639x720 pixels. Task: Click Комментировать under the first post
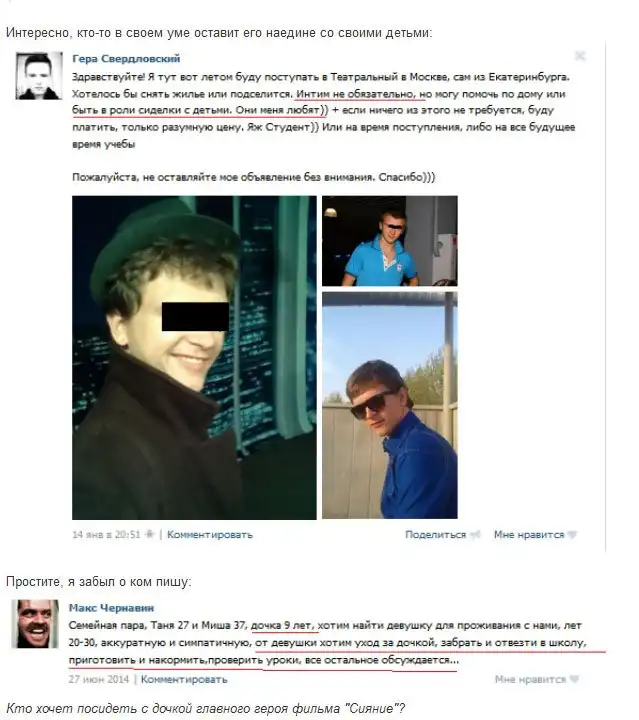click(x=210, y=534)
